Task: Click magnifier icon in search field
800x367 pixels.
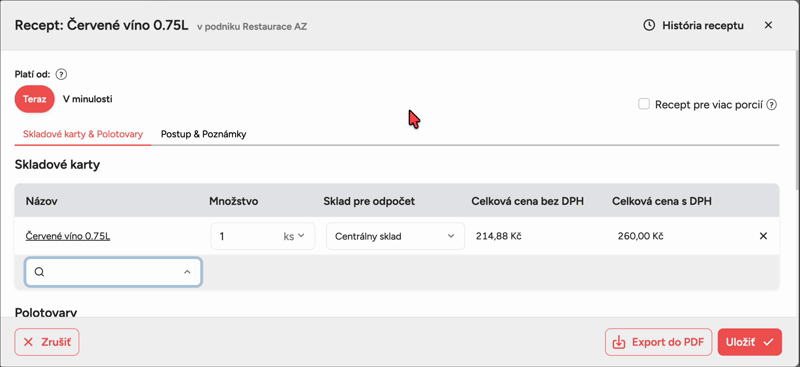Action: click(x=39, y=272)
